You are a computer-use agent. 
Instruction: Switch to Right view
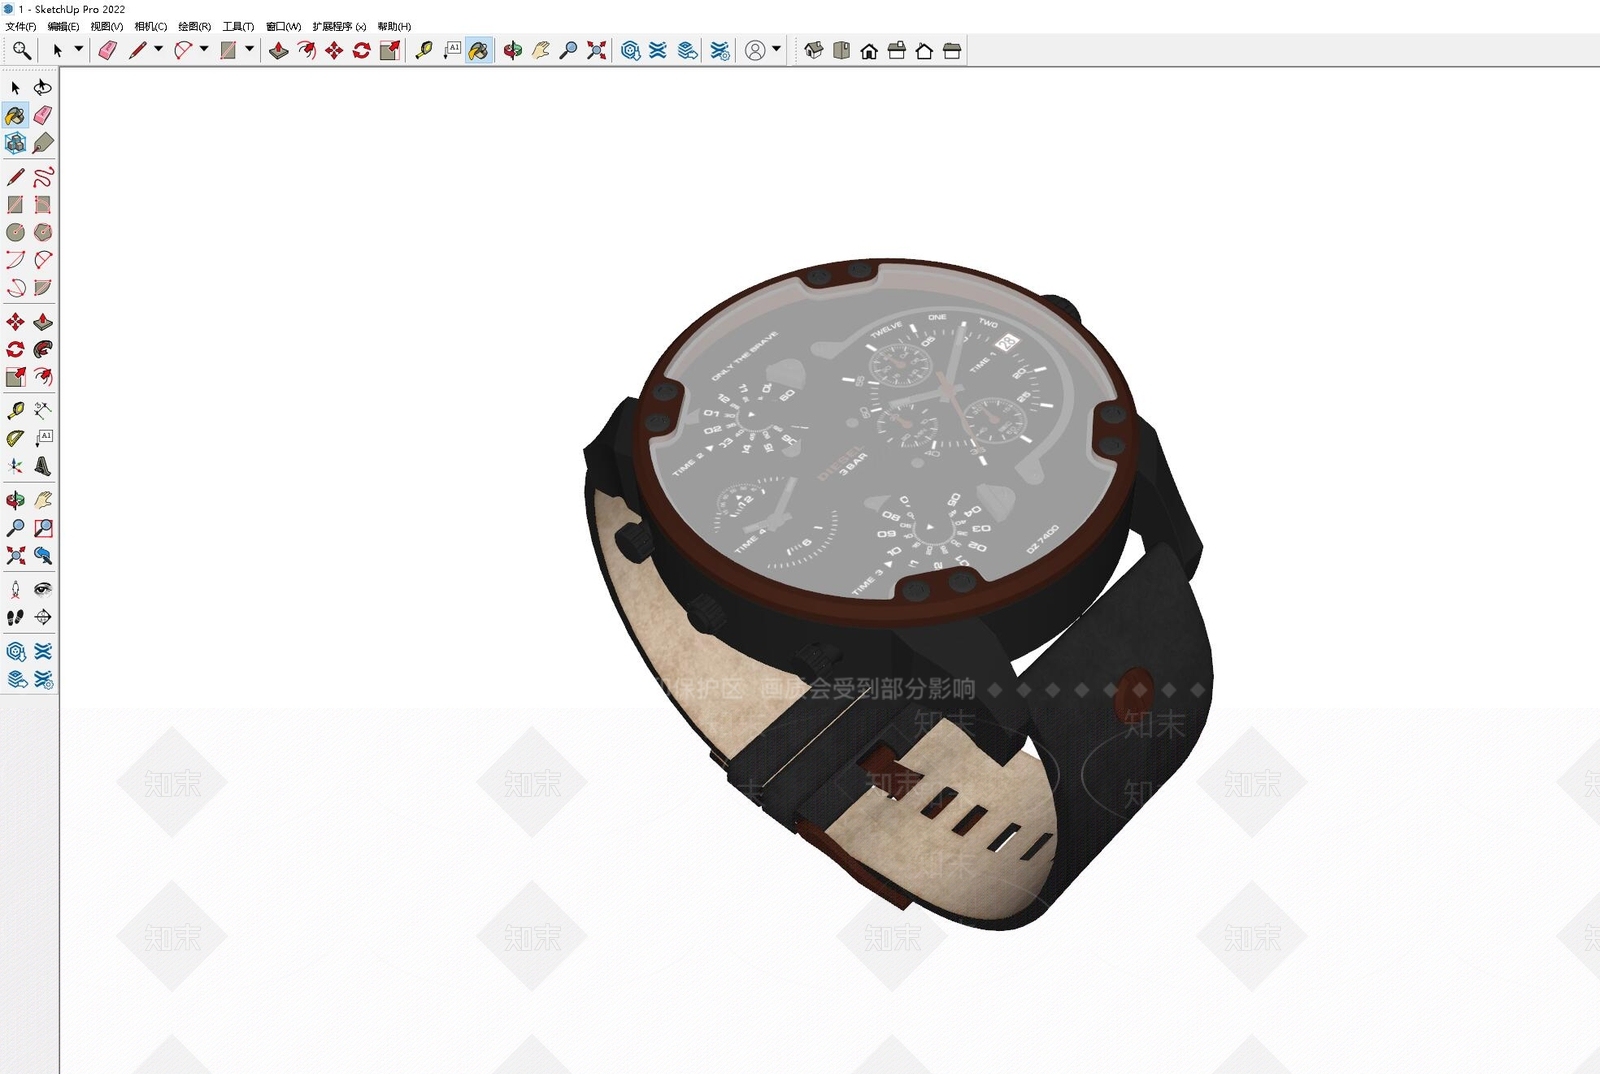click(x=897, y=51)
